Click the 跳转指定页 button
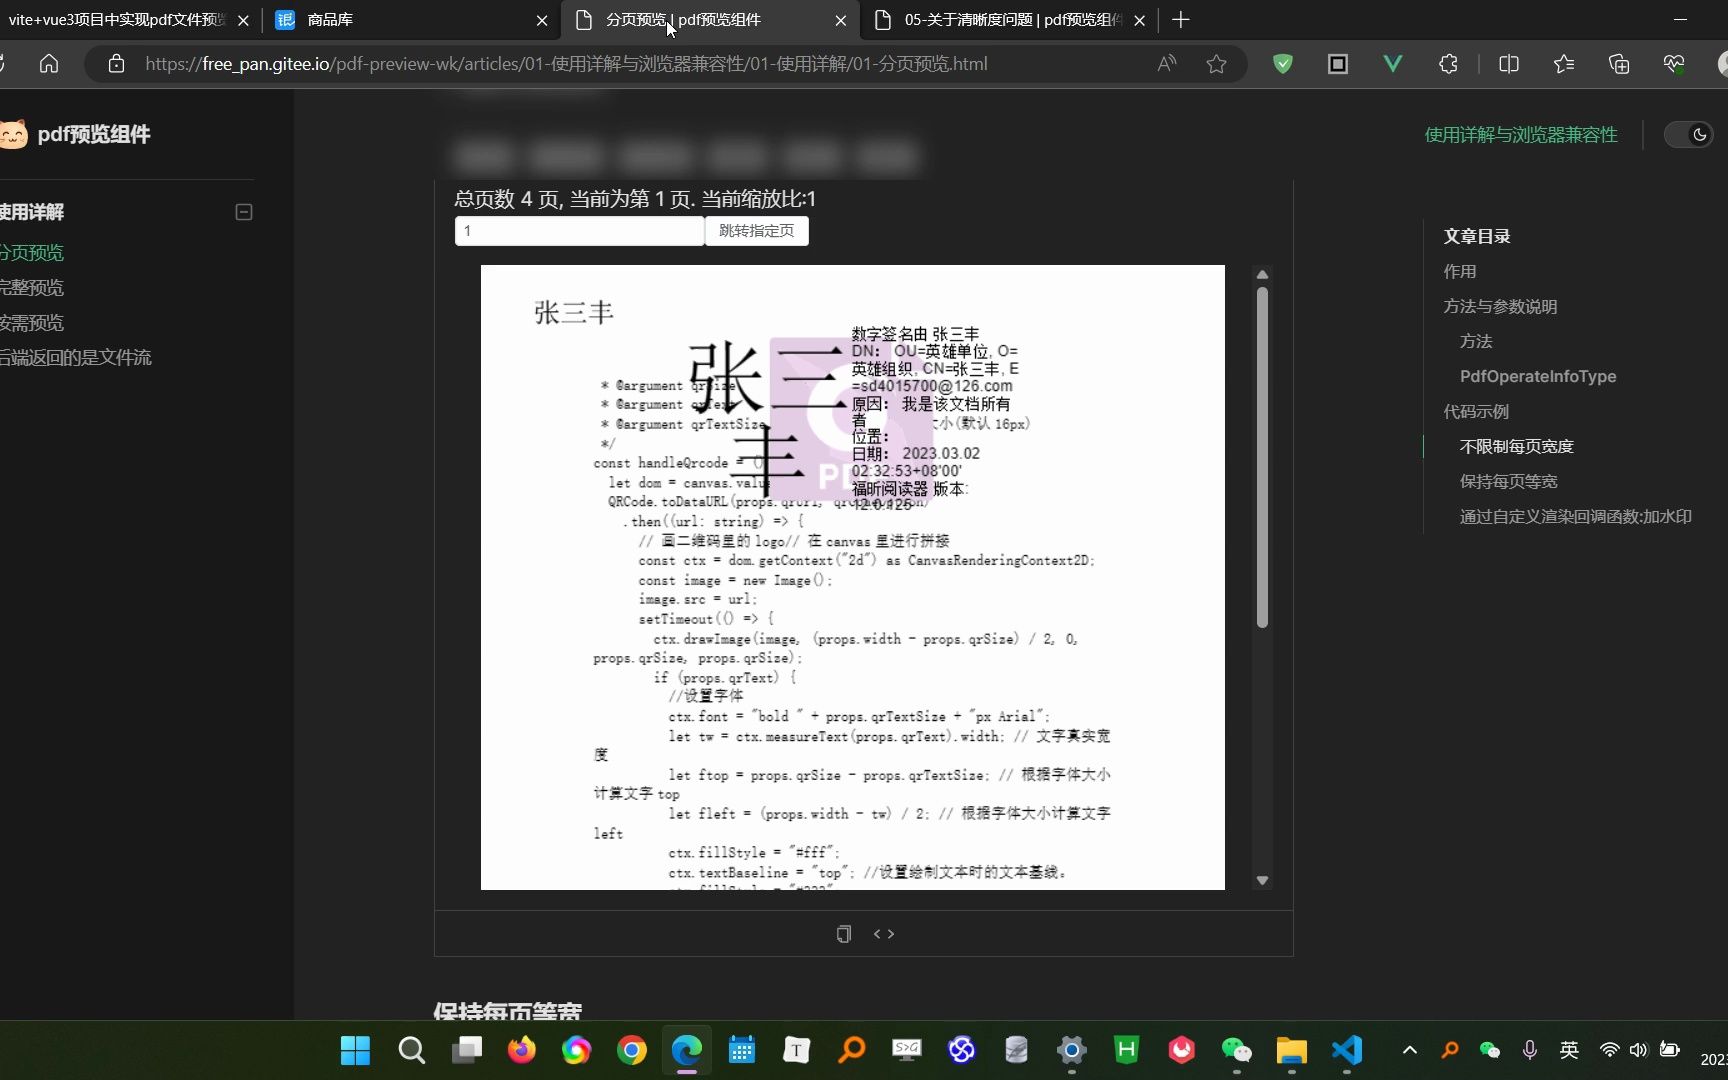Image resolution: width=1728 pixels, height=1080 pixels. pyautogui.click(x=755, y=231)
